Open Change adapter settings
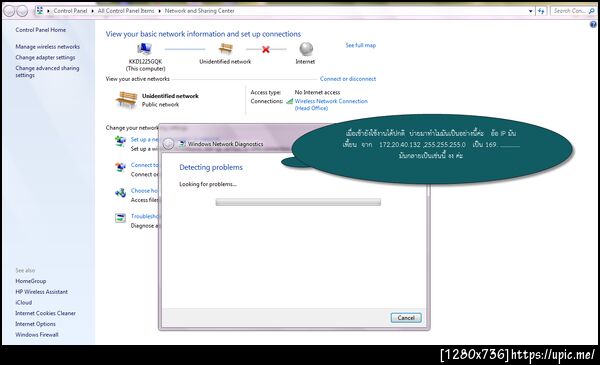 [x=45, y=57]
